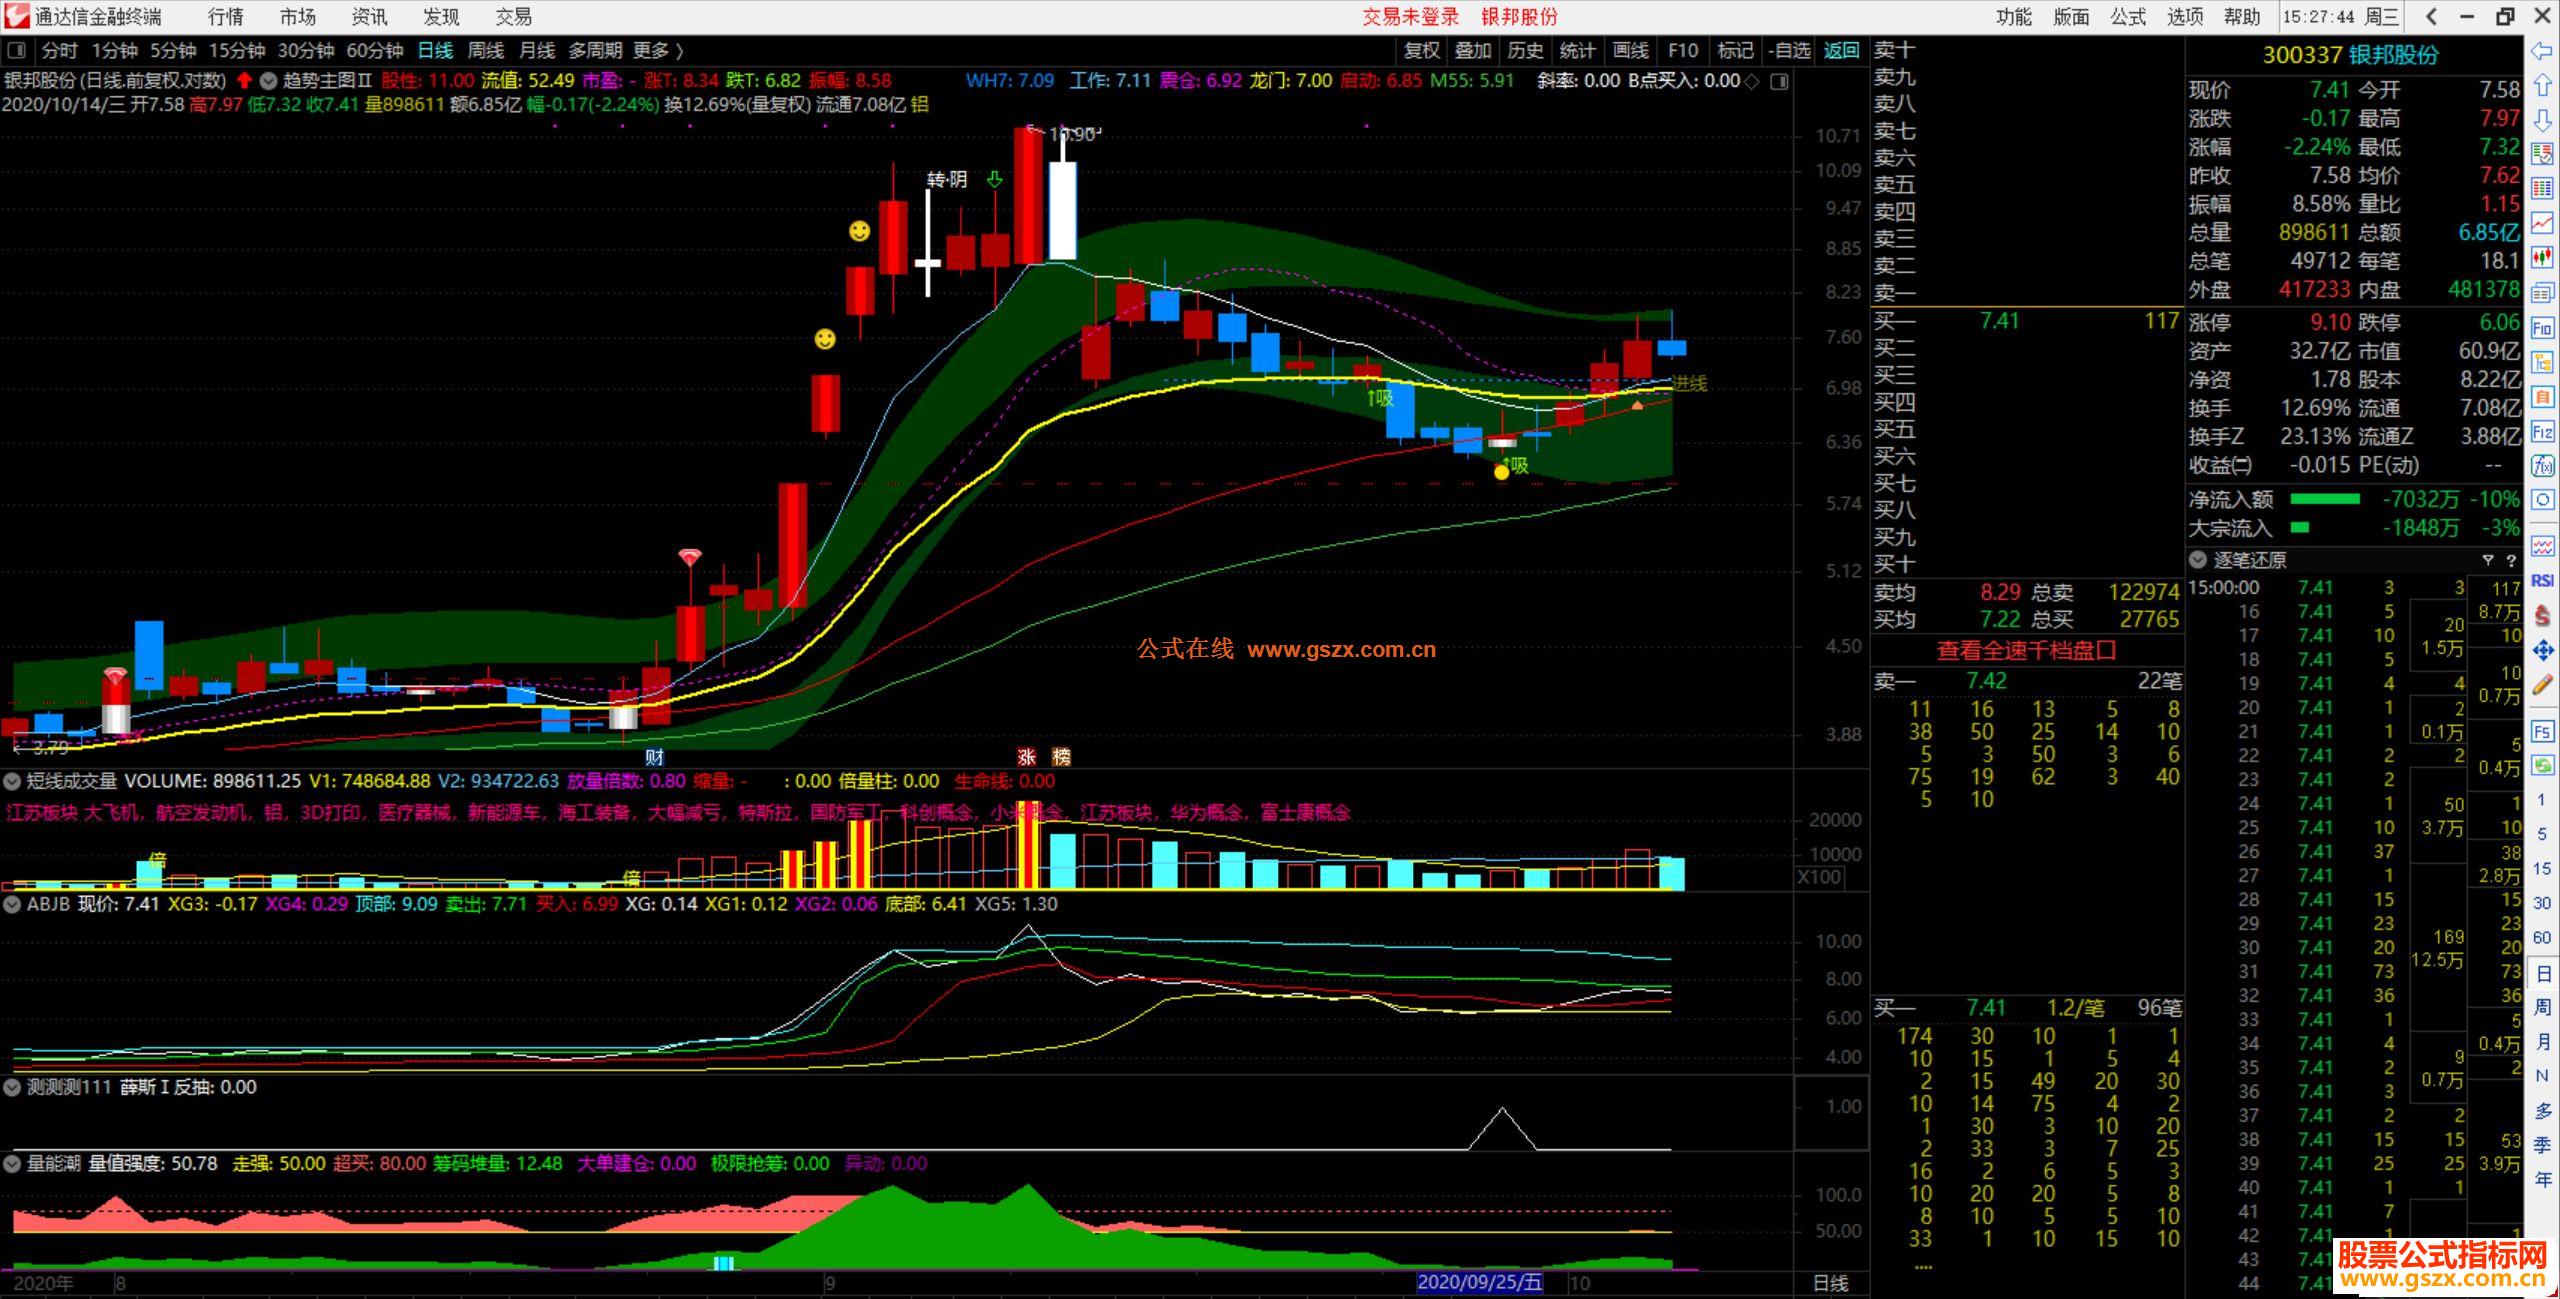Click the 大宗流入 green flow bar
This screenshot has width=2560, height=1299.
(2299, 528)
